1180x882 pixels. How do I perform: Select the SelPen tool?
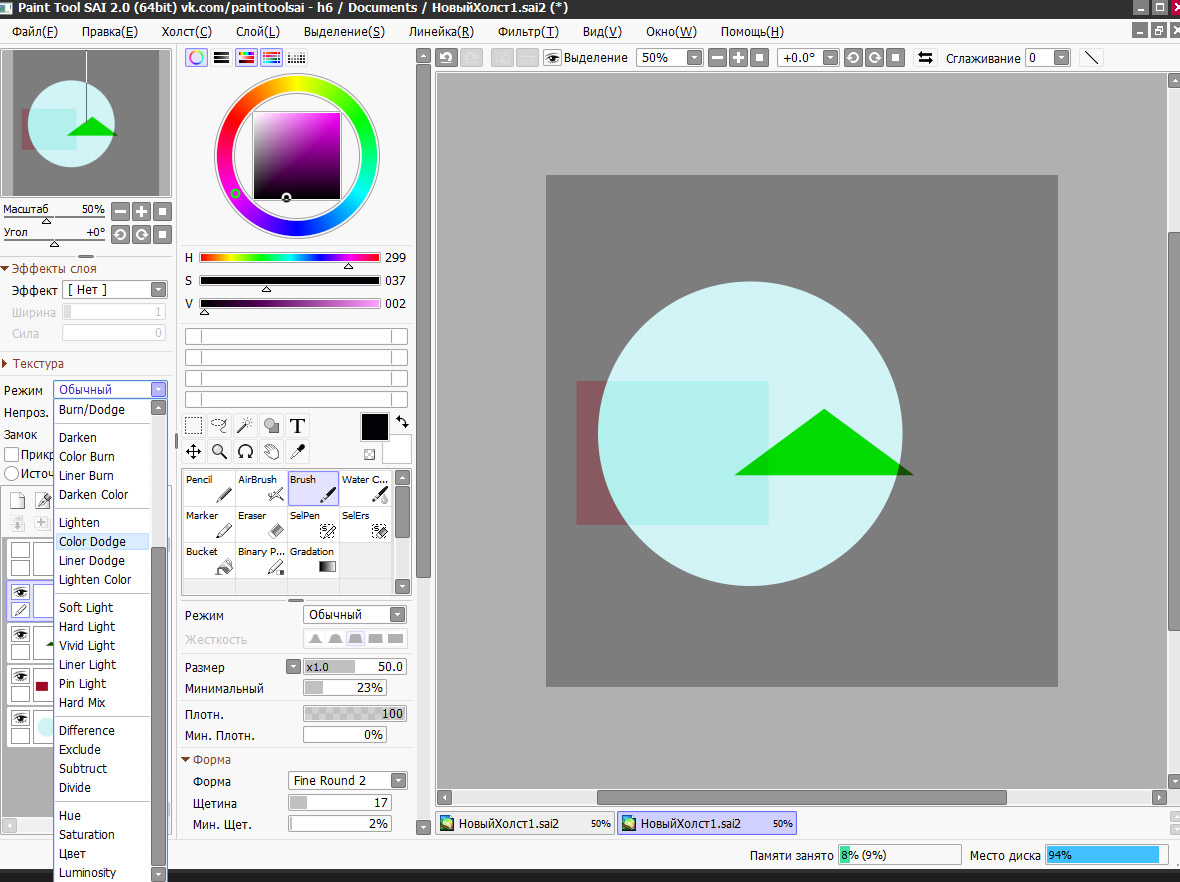tap(313, 525)
